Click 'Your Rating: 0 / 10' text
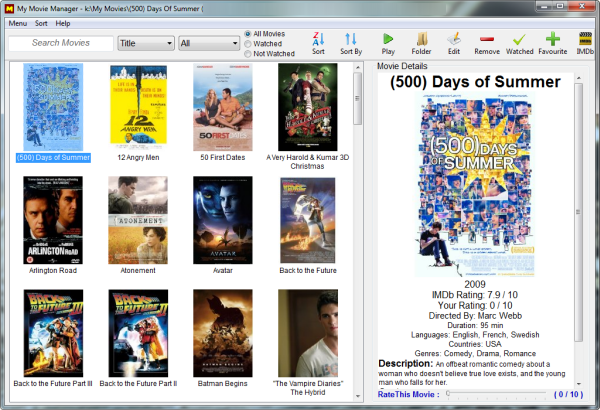 pyautogui.click(x=475, y=305)
